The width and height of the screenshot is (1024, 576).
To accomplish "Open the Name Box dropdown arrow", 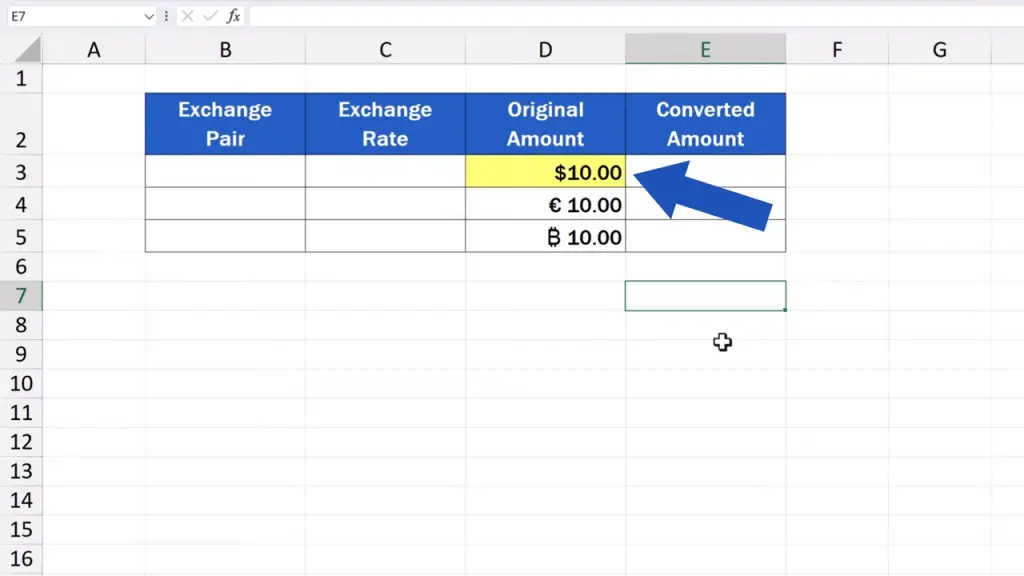I will coord(149,17).
